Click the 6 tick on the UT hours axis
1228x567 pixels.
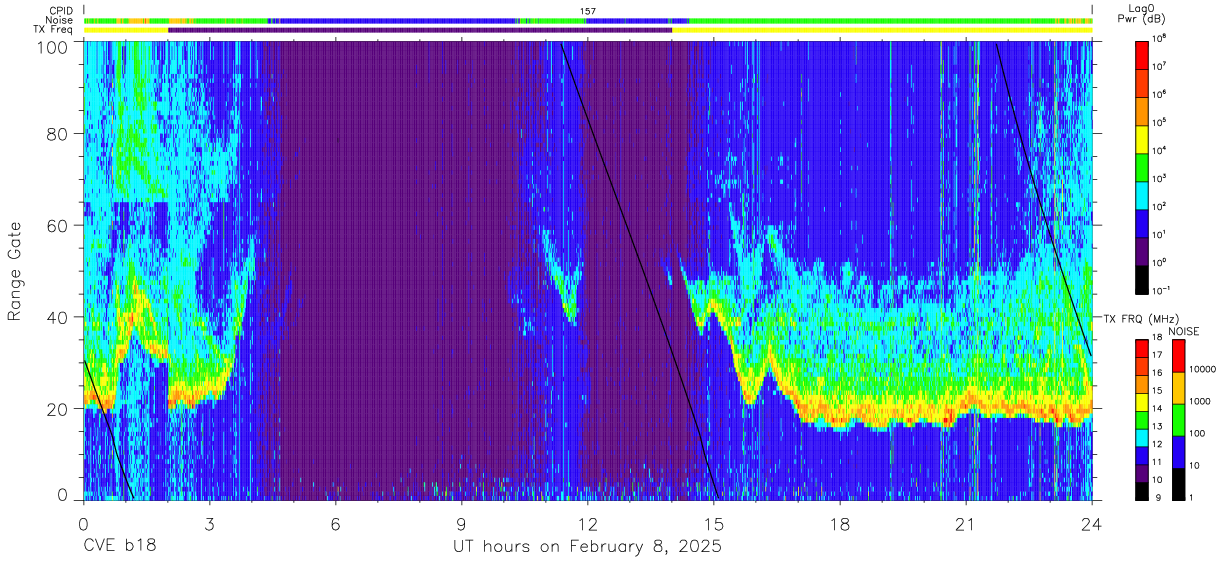tap(336, 523)
